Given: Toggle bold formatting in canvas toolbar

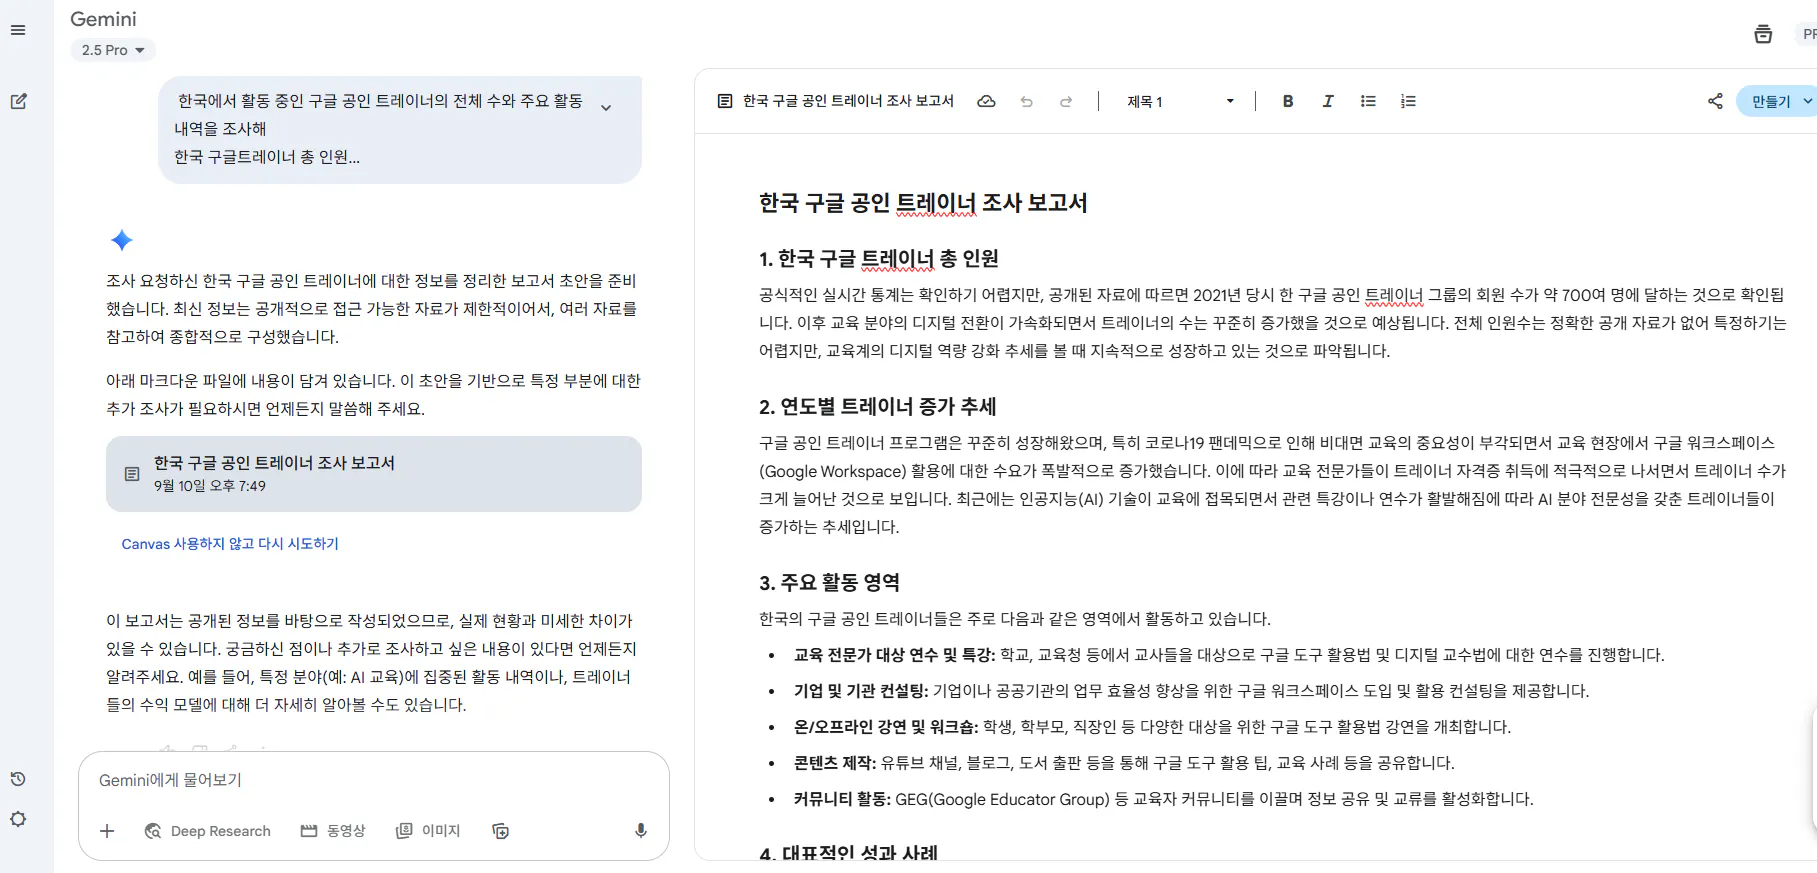Looking at the screenshot, I should pyautogui.click(x=1288, y=101).
